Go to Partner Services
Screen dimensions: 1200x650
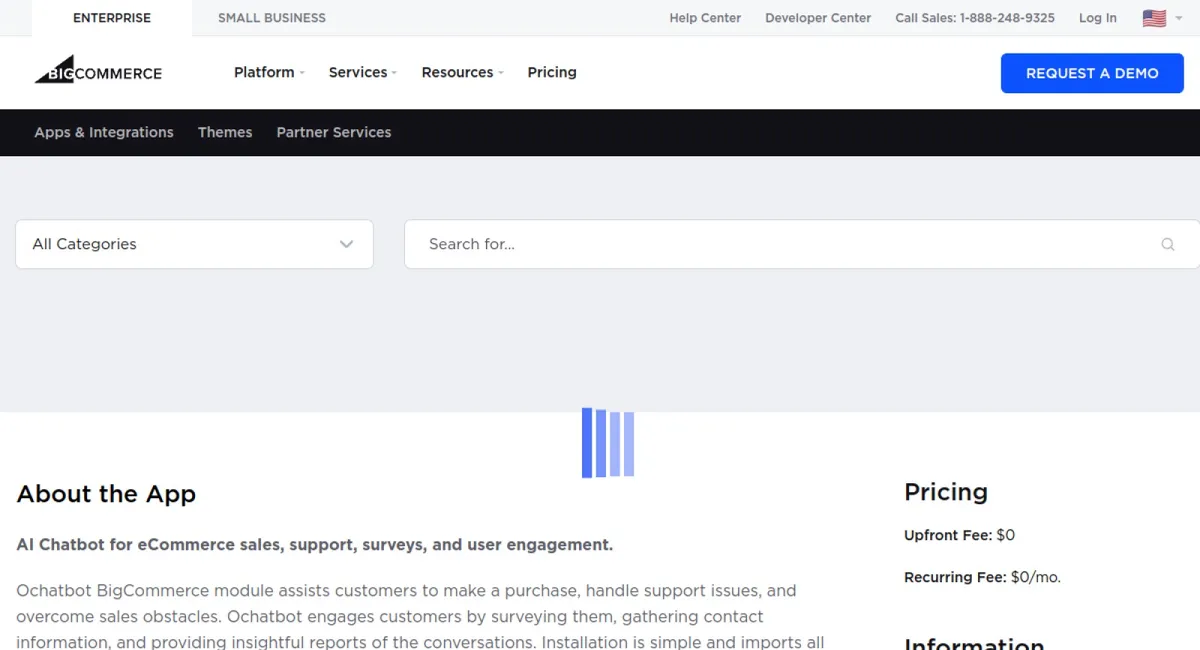(334, 132)
